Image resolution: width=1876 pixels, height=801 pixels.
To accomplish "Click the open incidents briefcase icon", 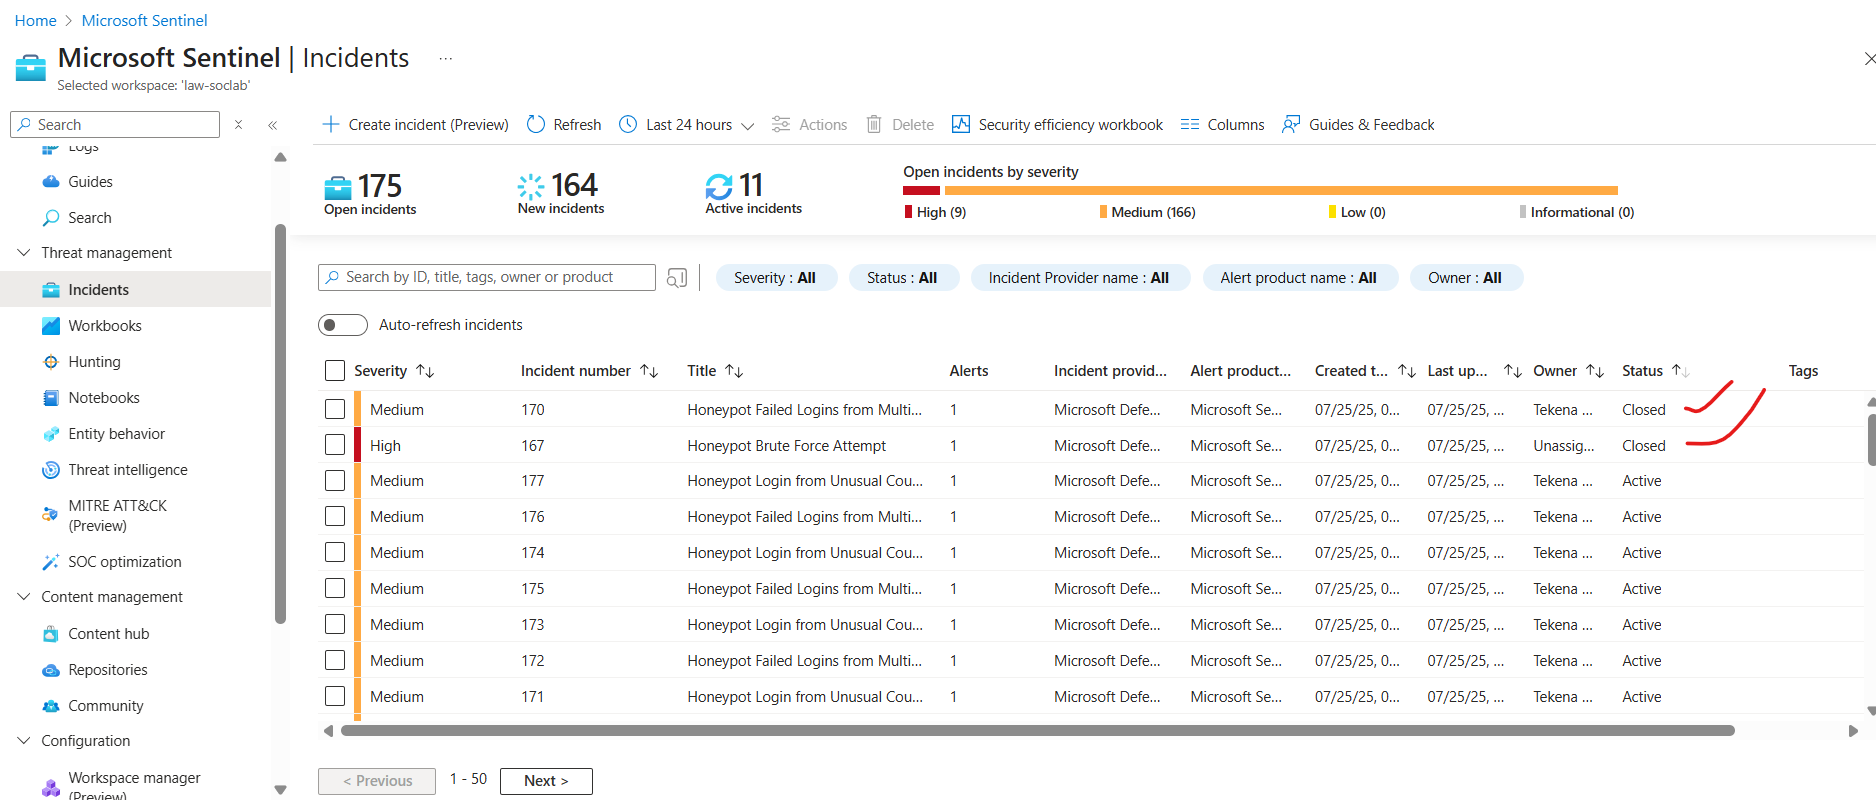I will pos(338,187).
